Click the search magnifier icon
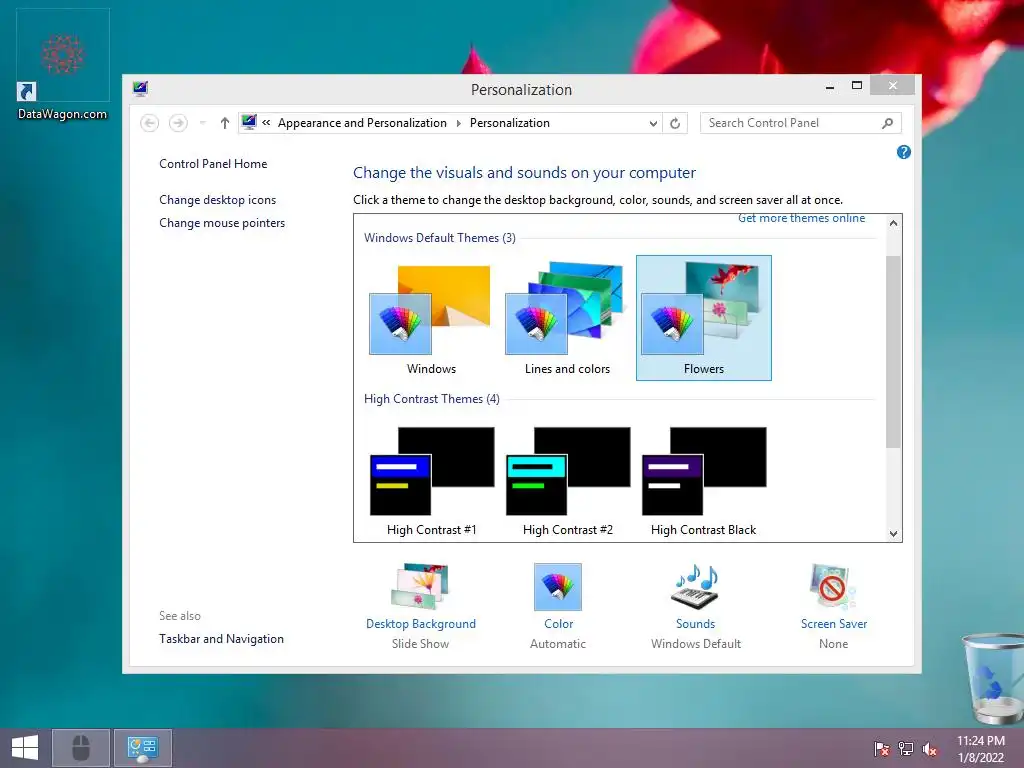1024x768 pixels. (x=888, y=123)
